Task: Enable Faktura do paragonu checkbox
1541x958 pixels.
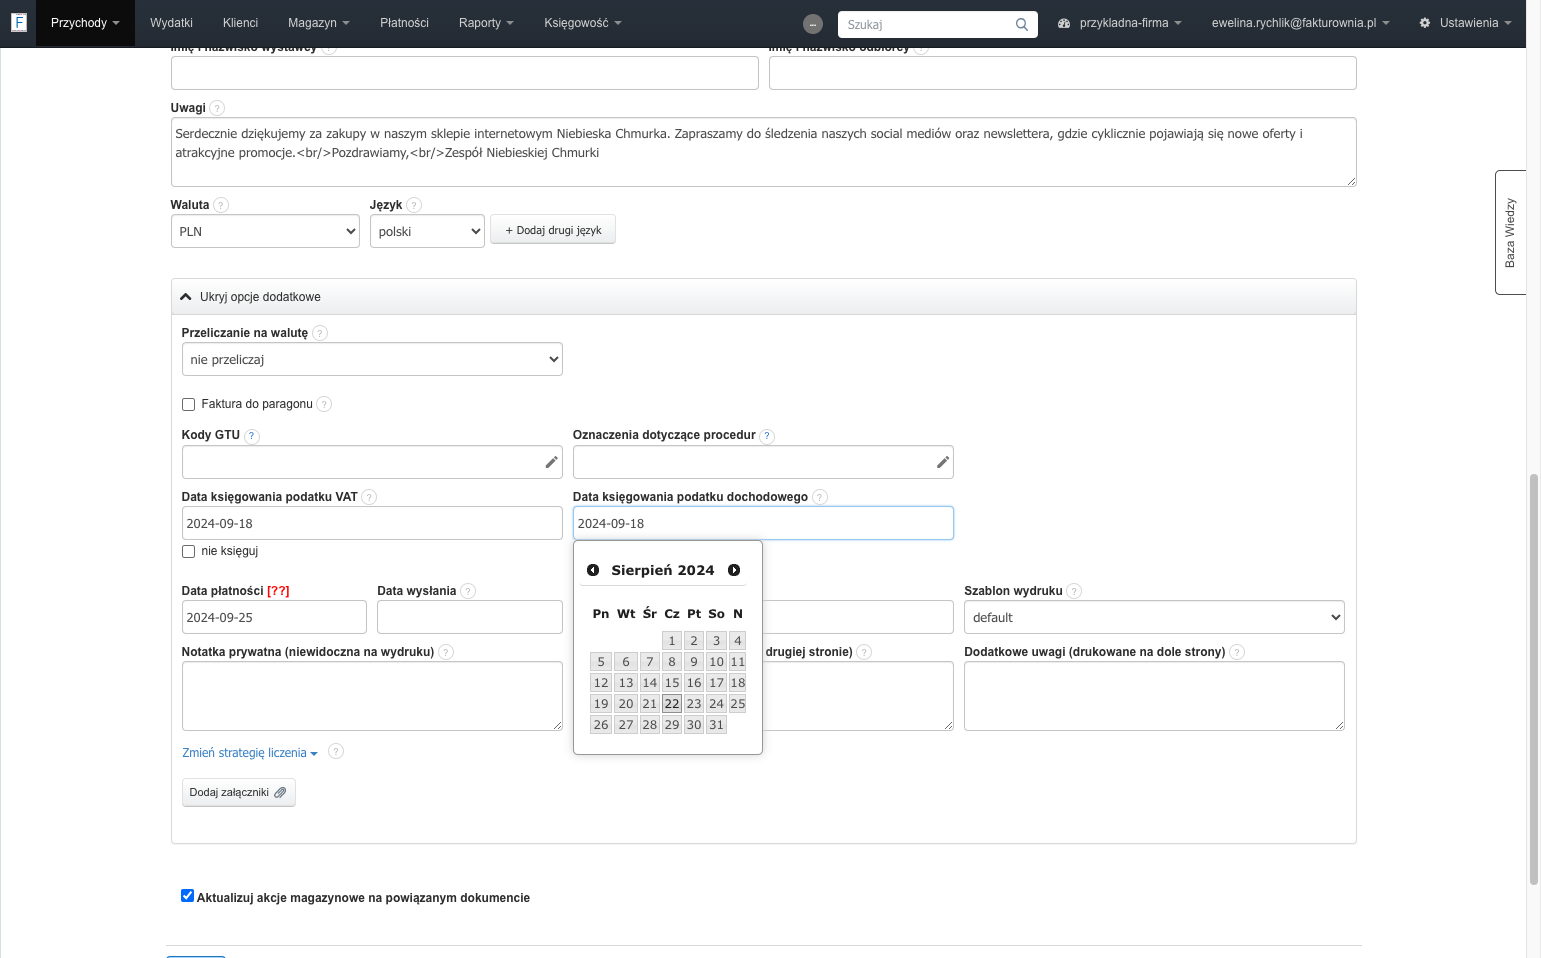Action: [188, 405]
